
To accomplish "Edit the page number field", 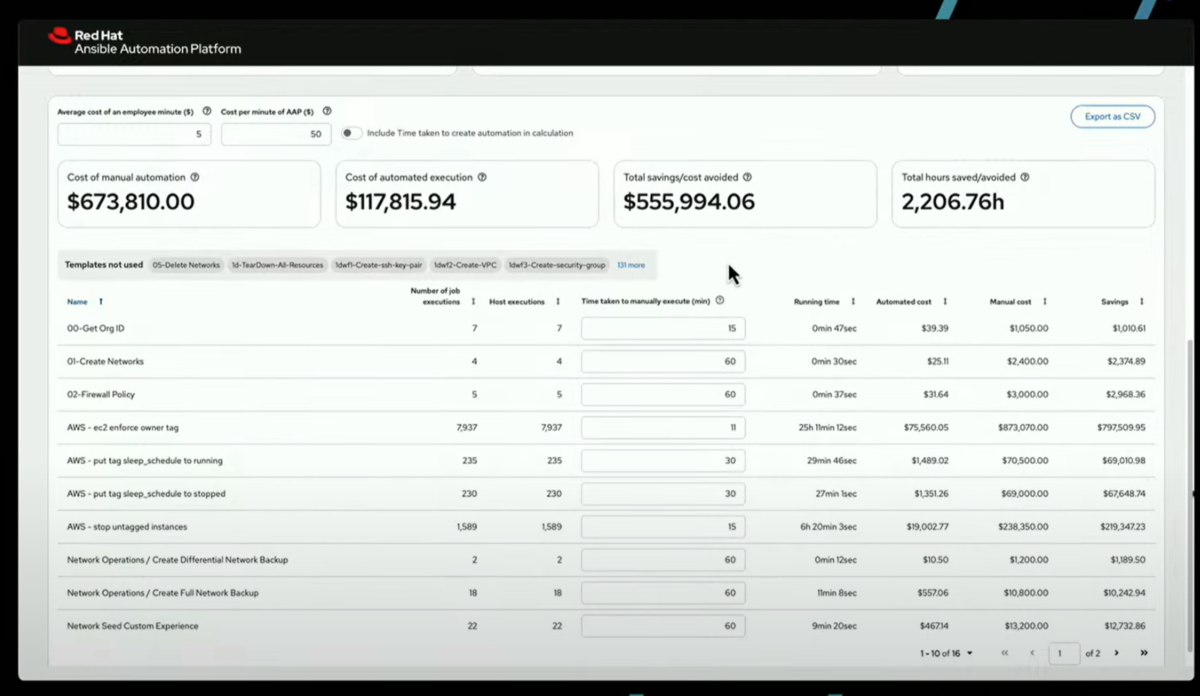I will (1064, 653).
